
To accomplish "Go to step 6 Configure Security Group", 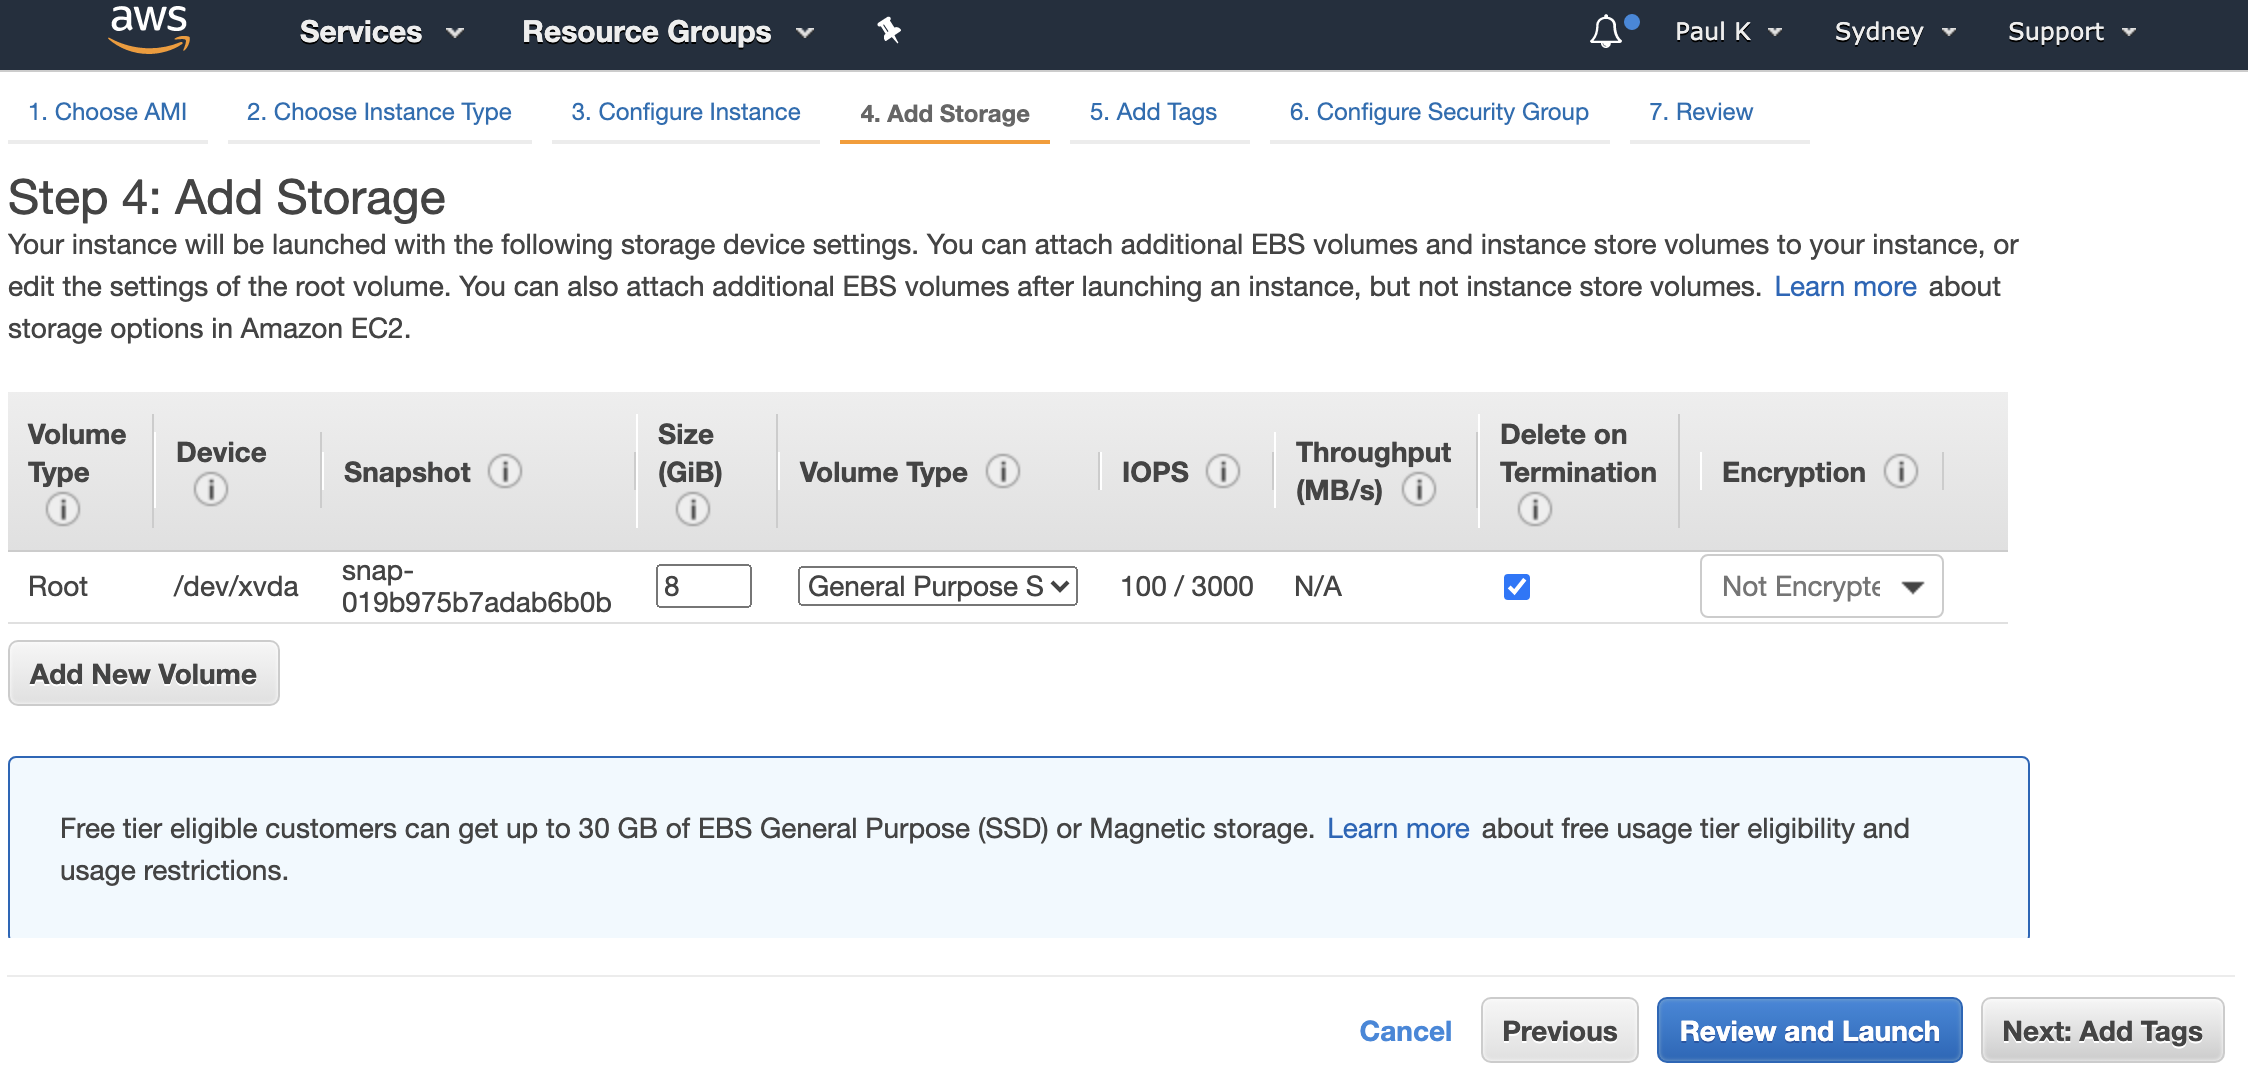I will tap(1439, 112).
